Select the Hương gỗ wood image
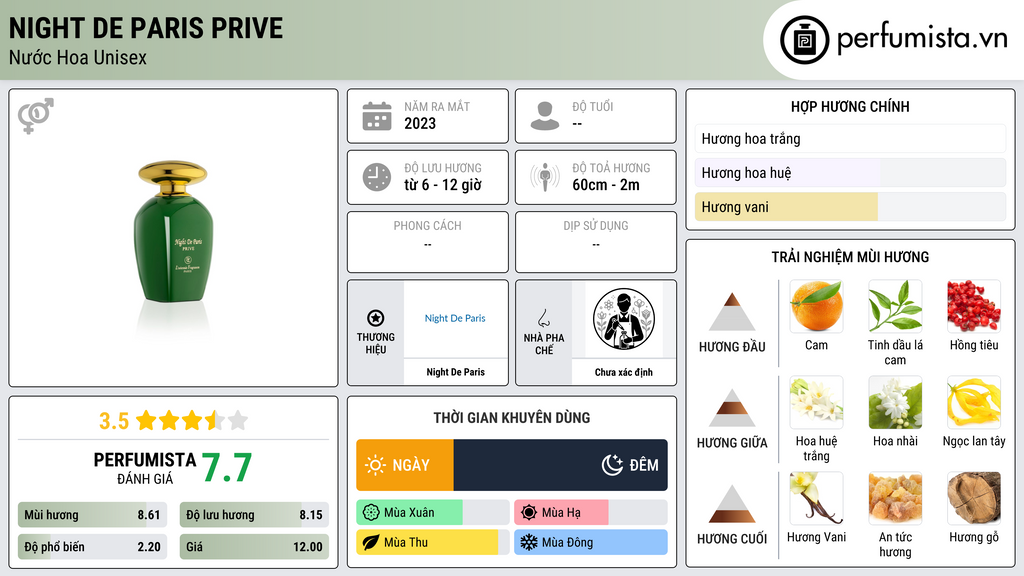This screenshot has height=576, width=1024. coord(974,498)
